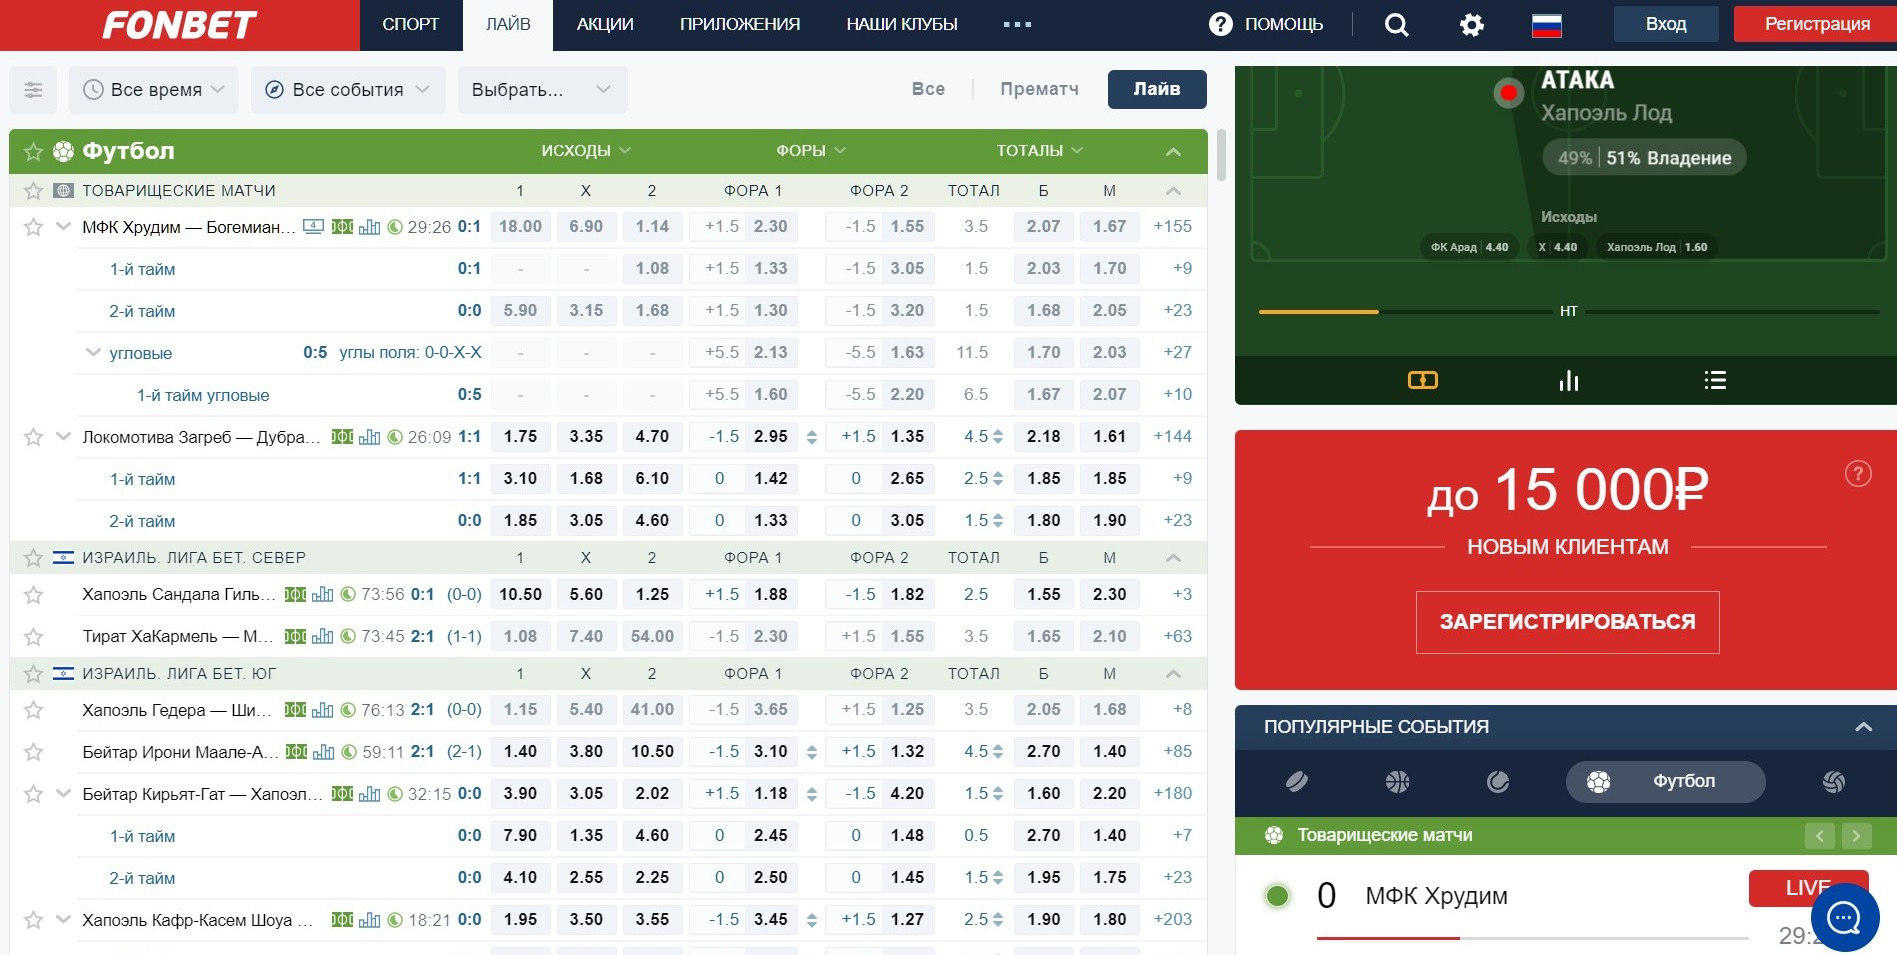The height and width of the screenshot is (955, 1897).
Task: Open the Все время time dropdown
Action: click(154, 90)
